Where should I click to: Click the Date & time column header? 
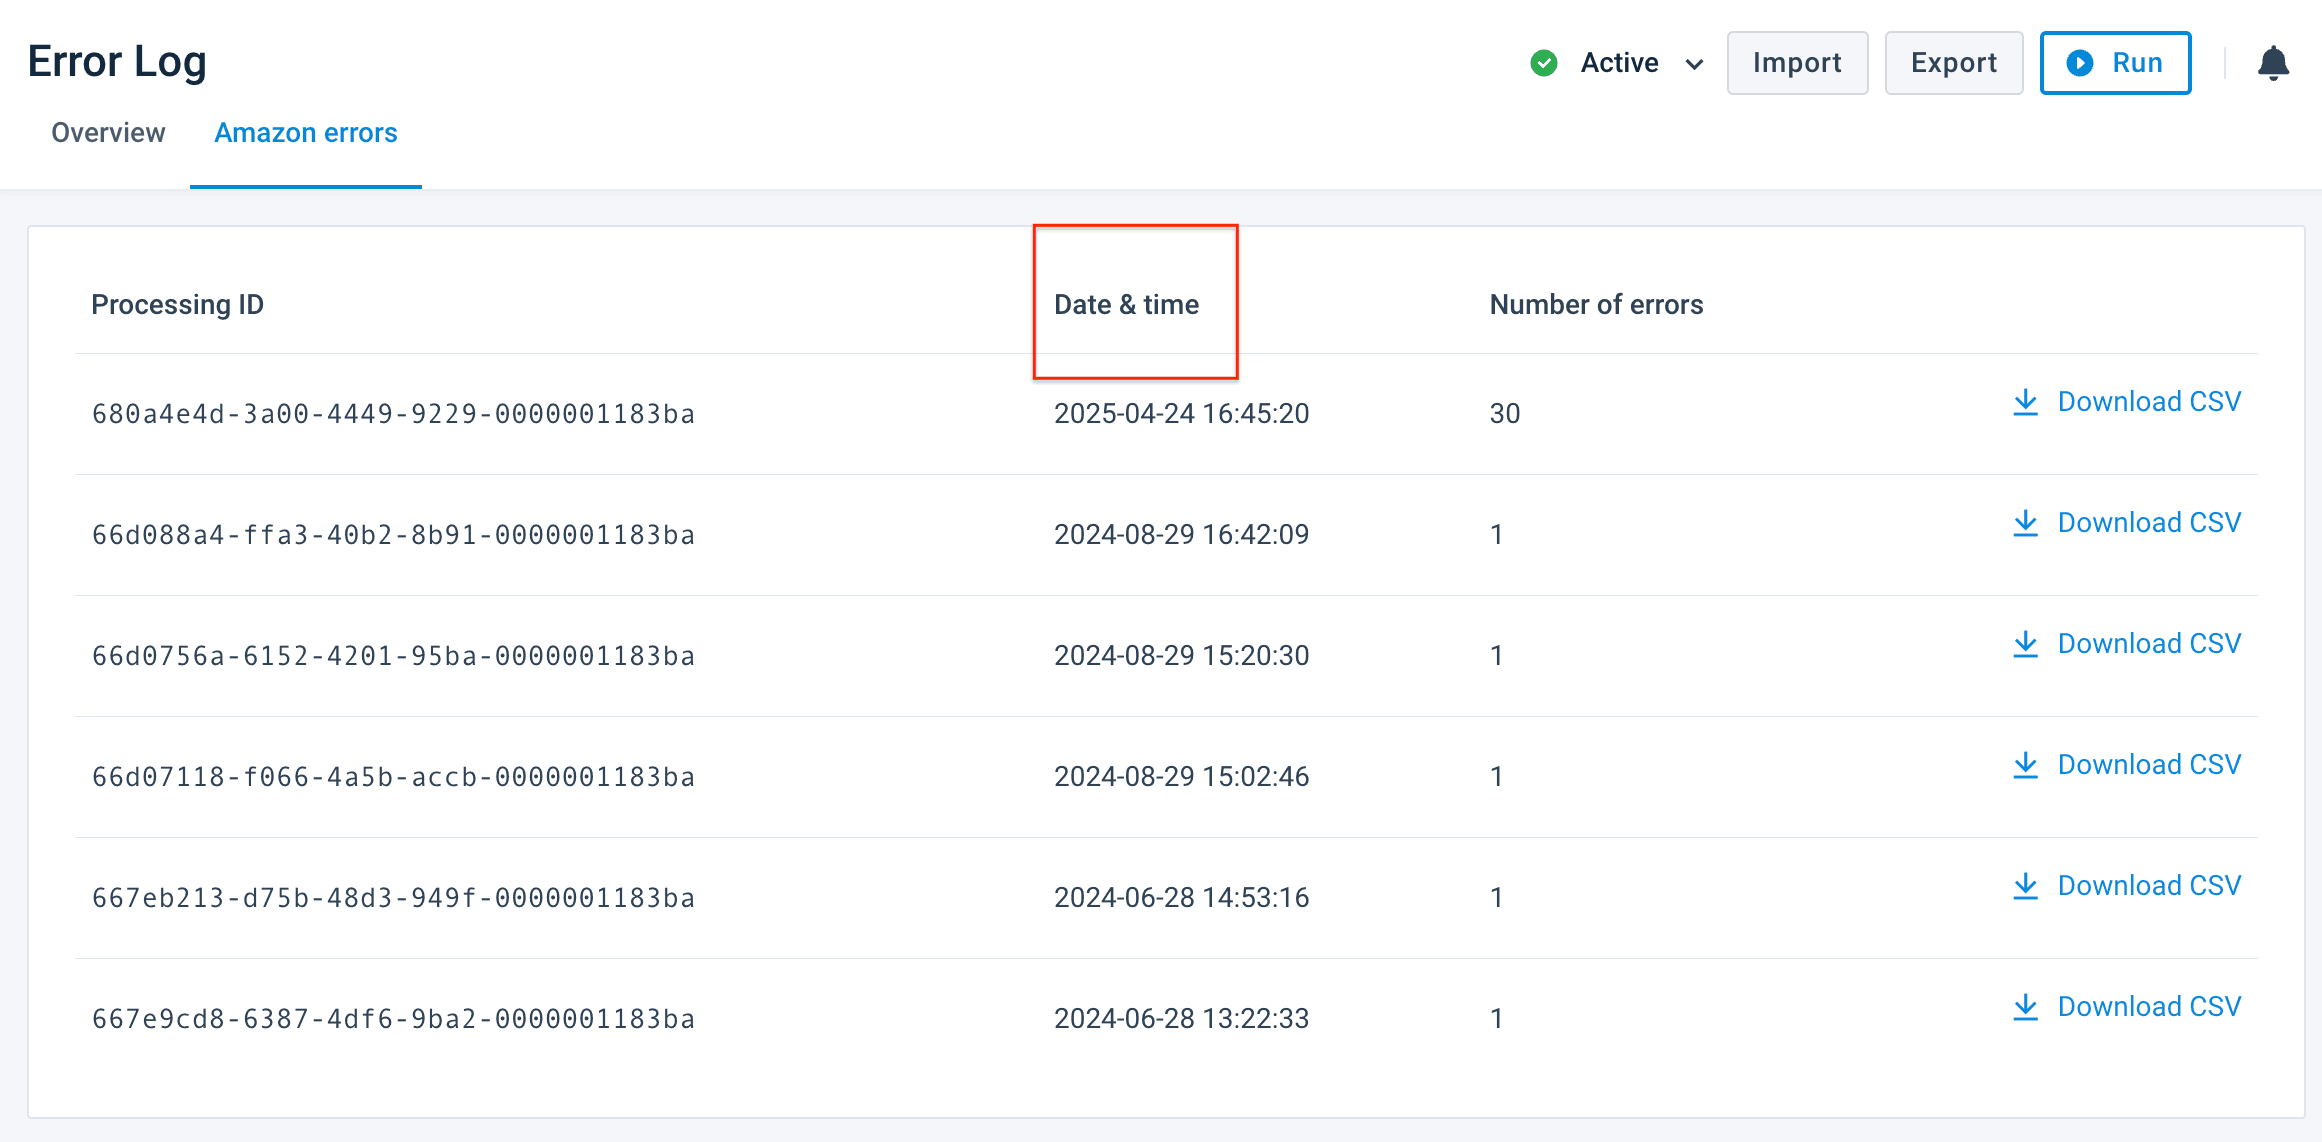(1126, 305)
